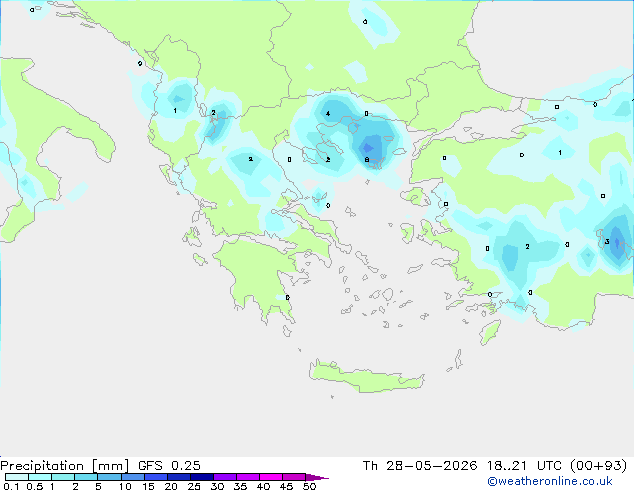Screen dimensions: 634x490
Task: Click the 0.1–0.5 mm palest legend swatch
Action: pyautogui.click(x=17, y=477)
